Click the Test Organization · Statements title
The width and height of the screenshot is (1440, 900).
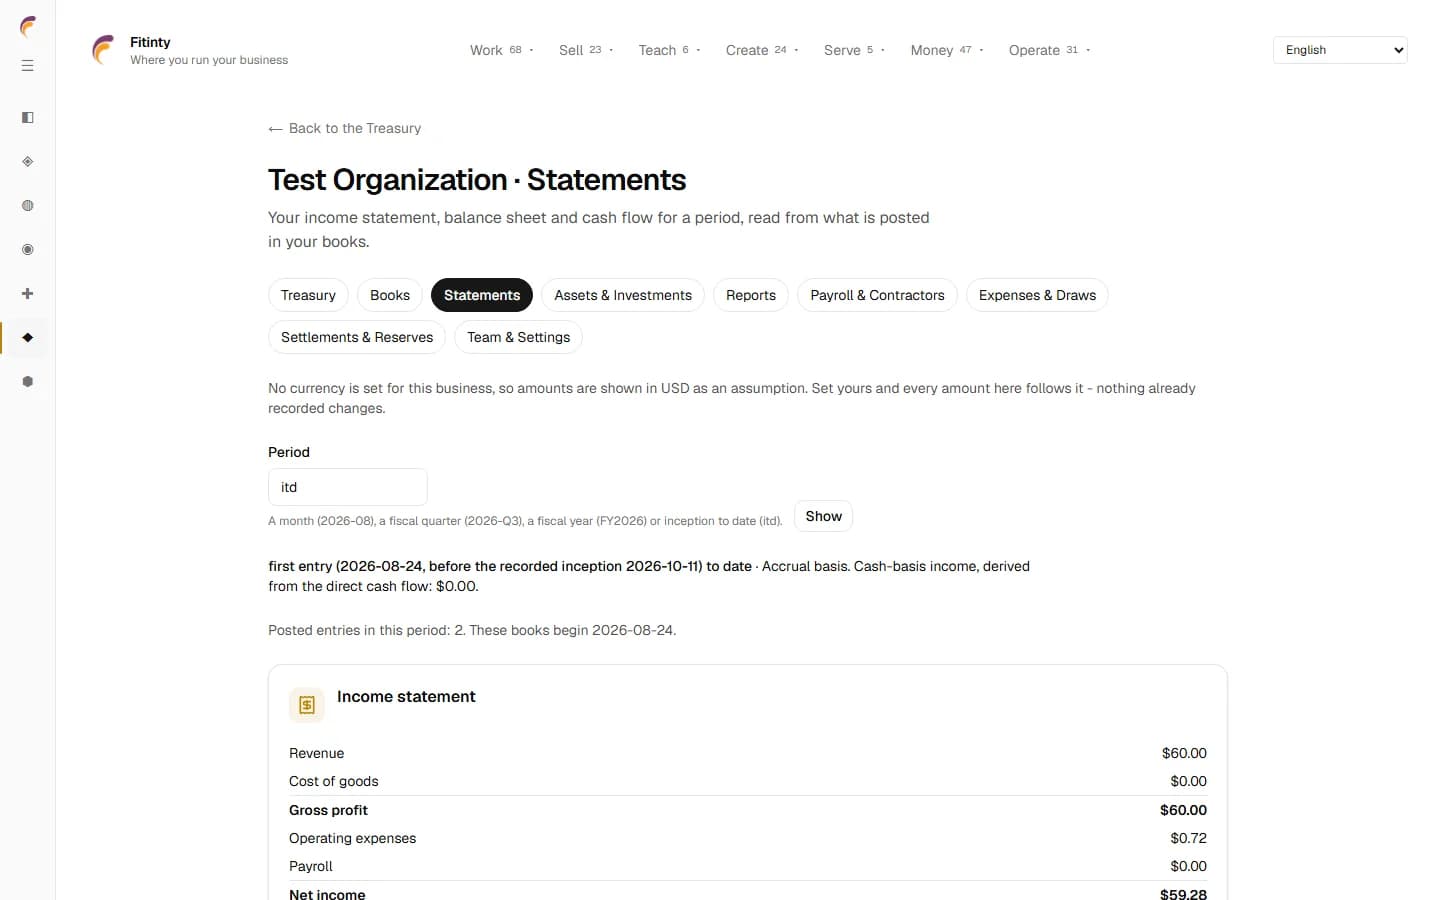pyautogui.click(x=477, y=180)
